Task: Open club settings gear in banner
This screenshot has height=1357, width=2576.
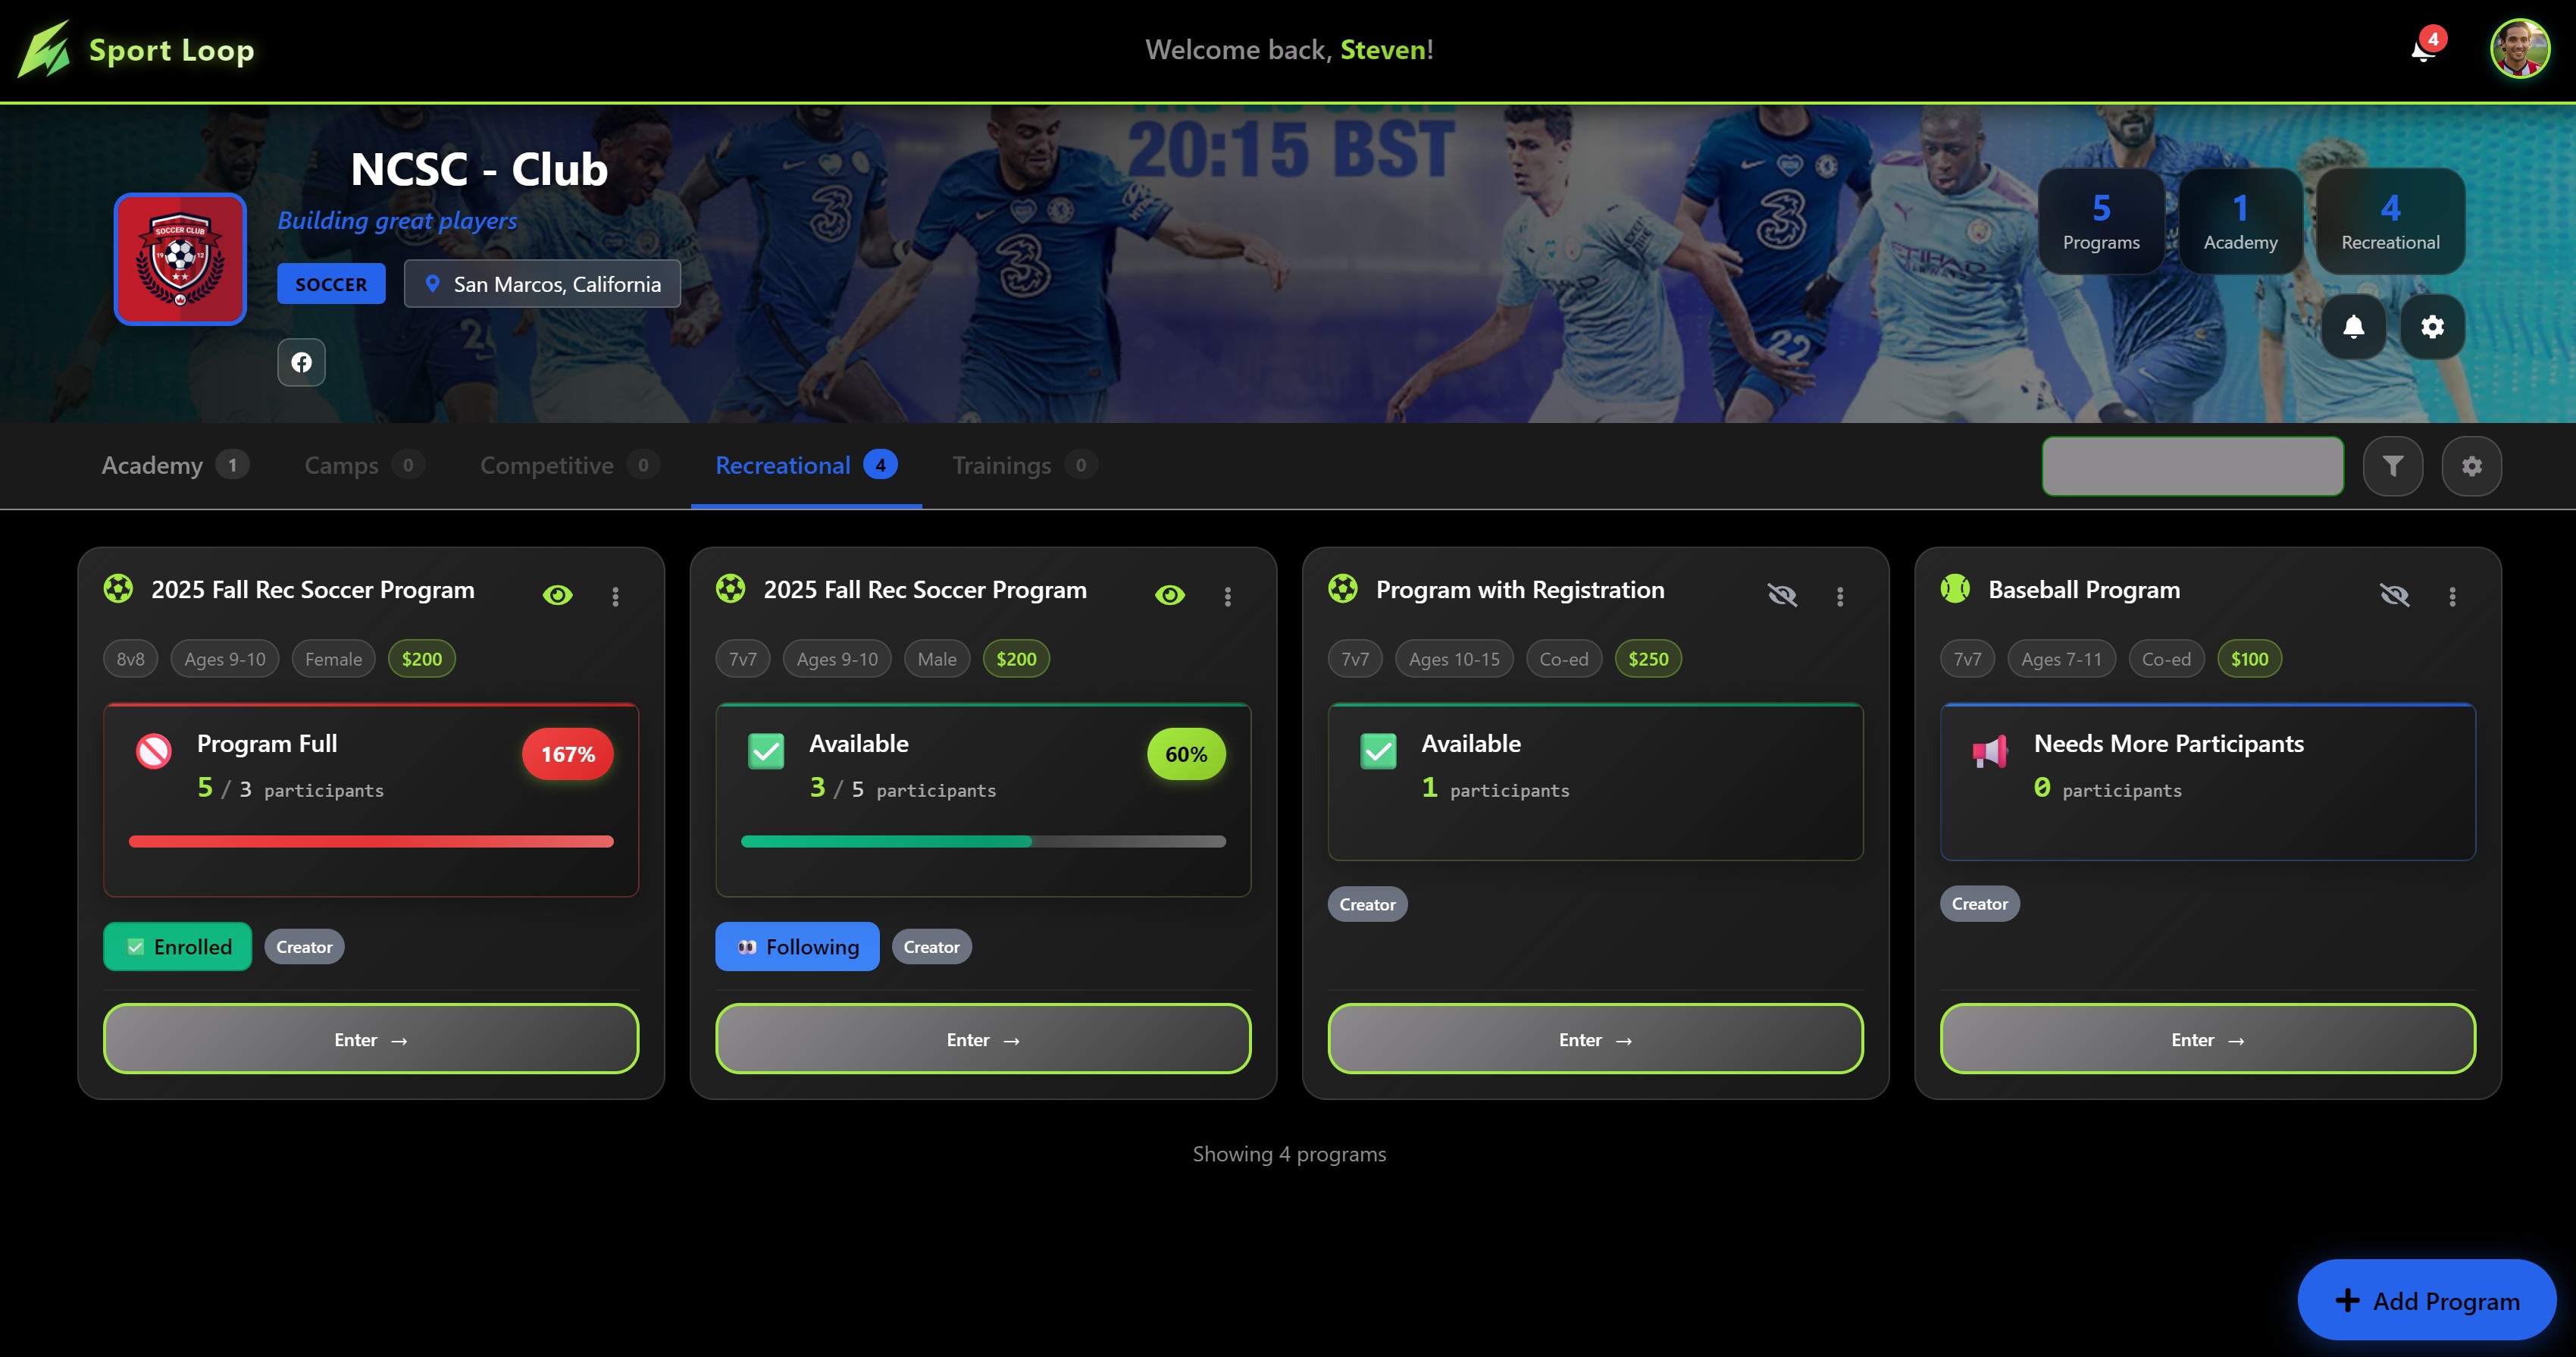Action: [2432, 326]
